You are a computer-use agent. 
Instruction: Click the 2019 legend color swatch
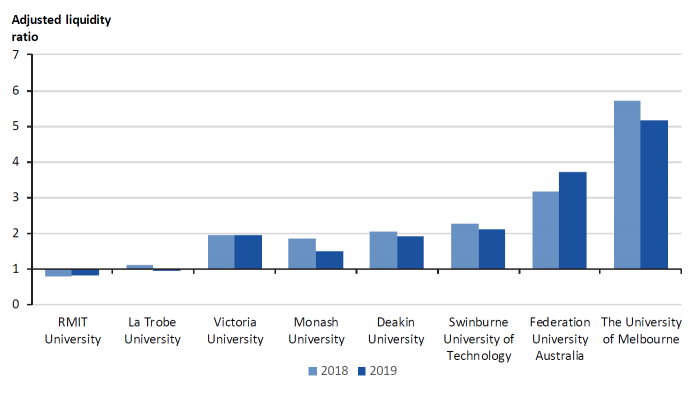pos(362,371)
